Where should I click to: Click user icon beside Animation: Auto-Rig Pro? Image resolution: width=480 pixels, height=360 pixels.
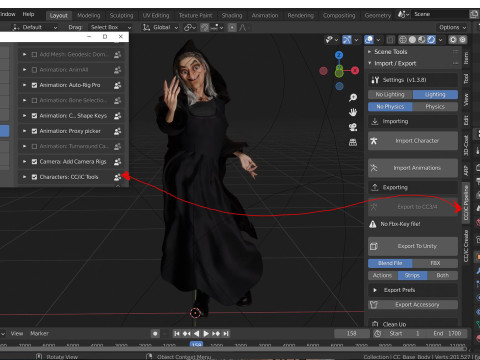pos(117,85)
